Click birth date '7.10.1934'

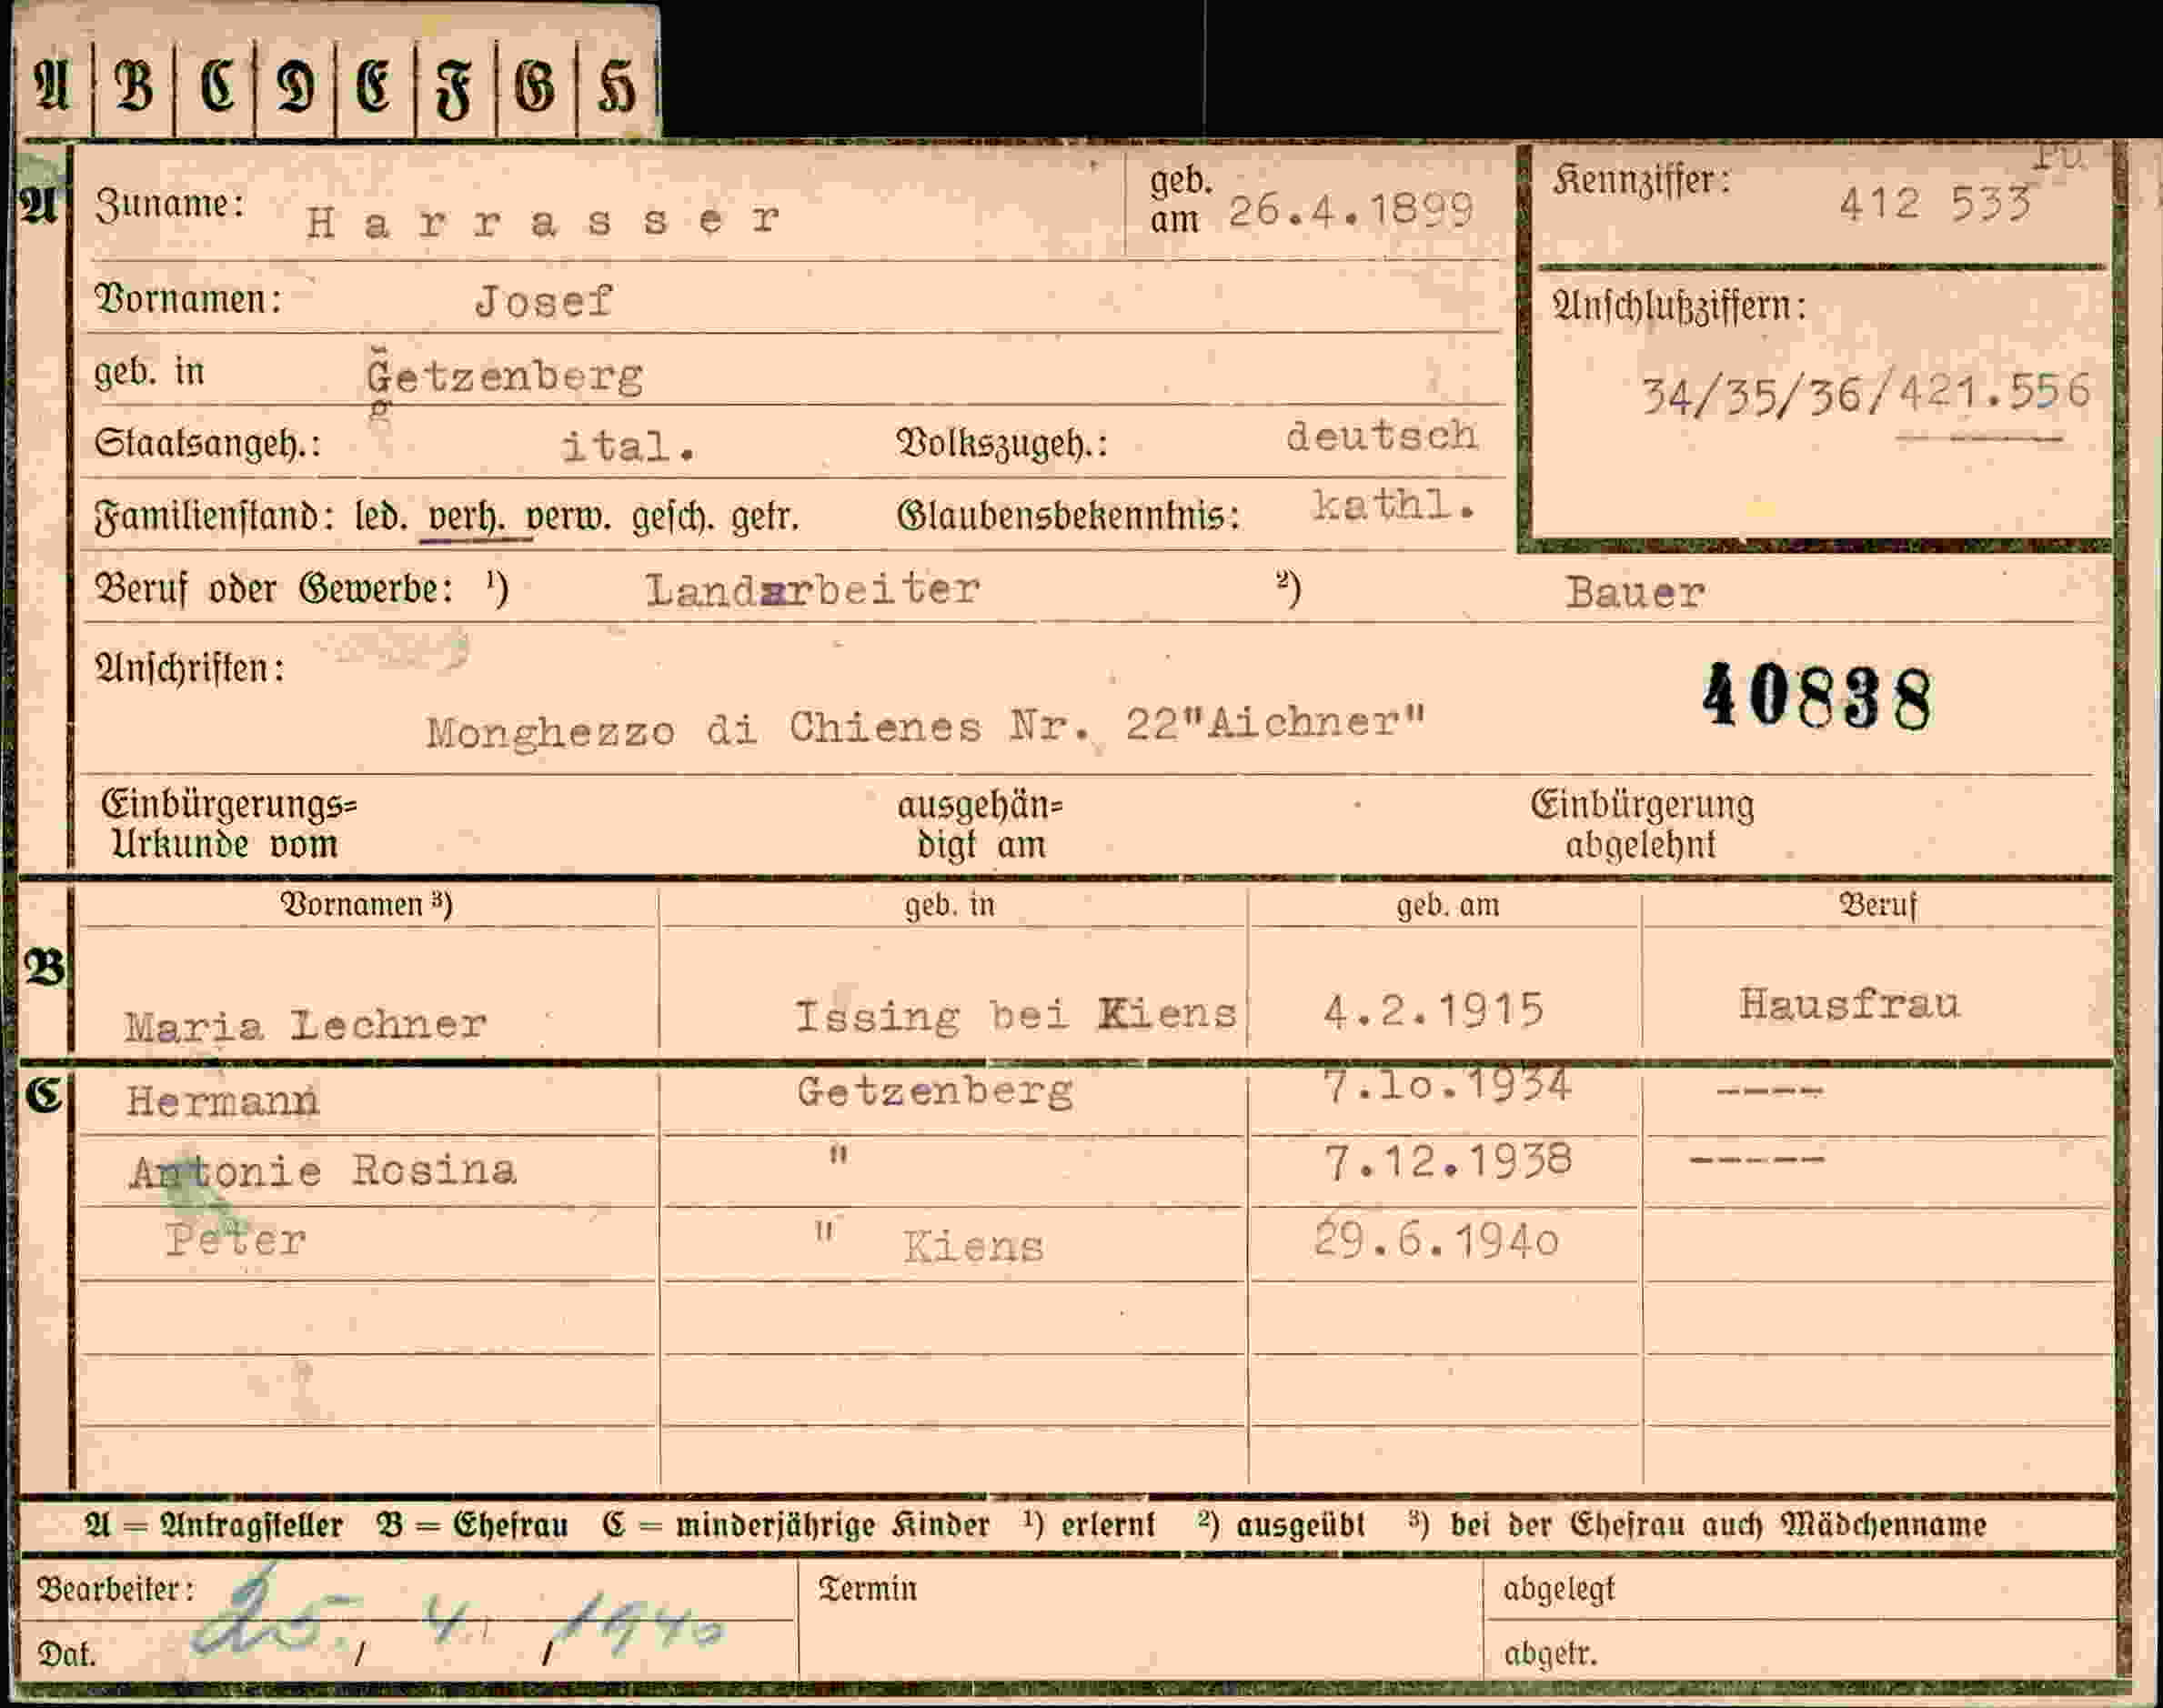(1447, 1086)
